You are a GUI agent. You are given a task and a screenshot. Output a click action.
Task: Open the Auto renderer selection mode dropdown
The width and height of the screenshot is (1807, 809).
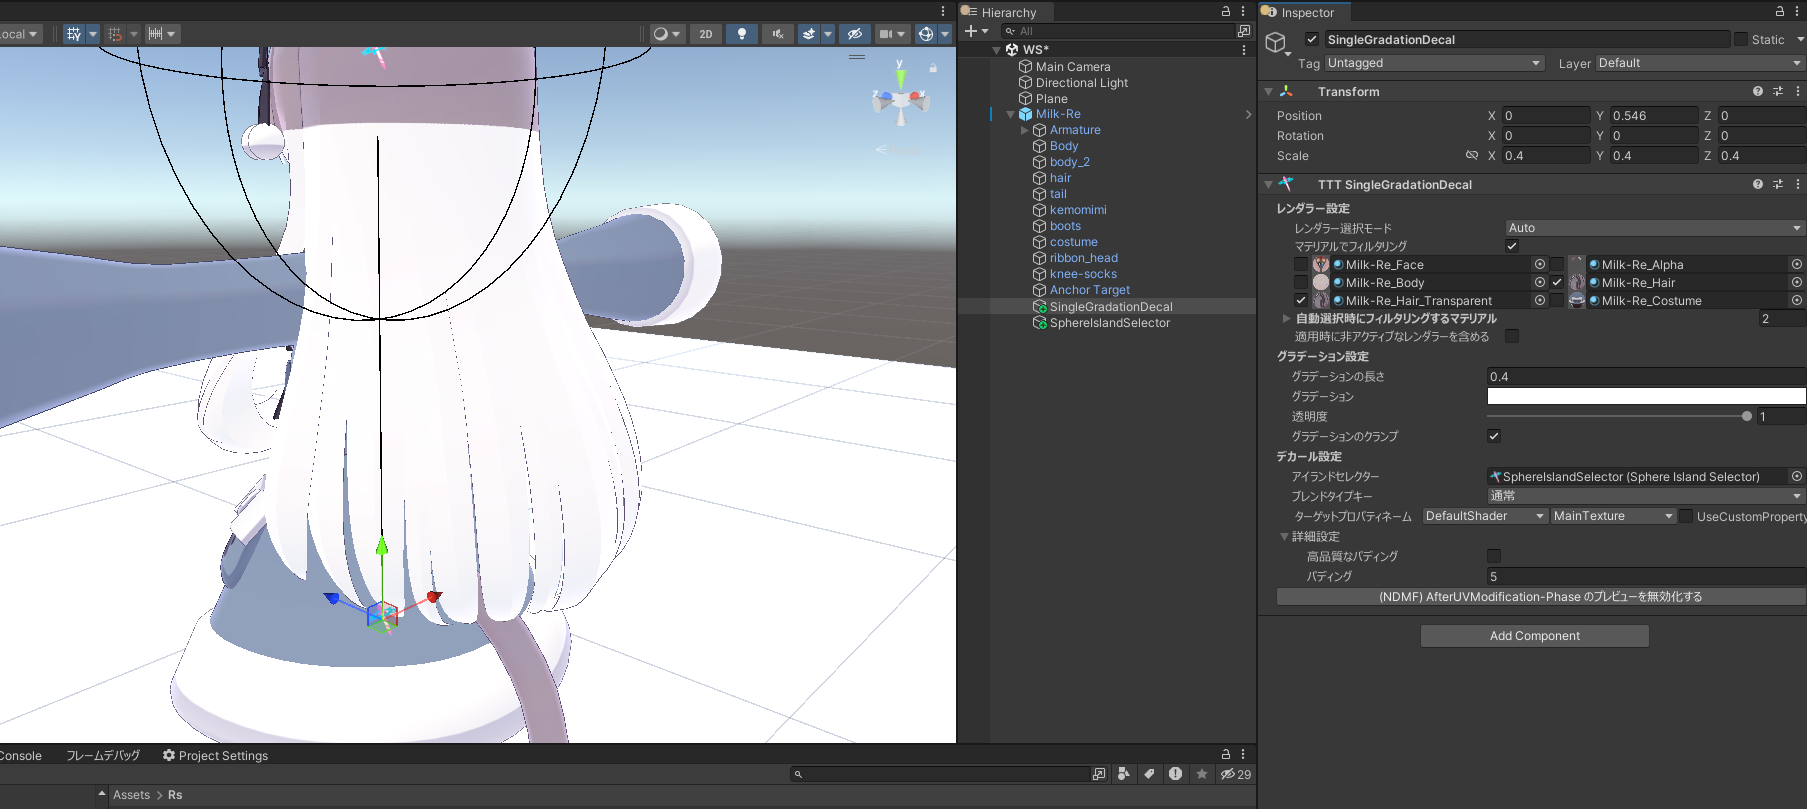coord(1654,228)
